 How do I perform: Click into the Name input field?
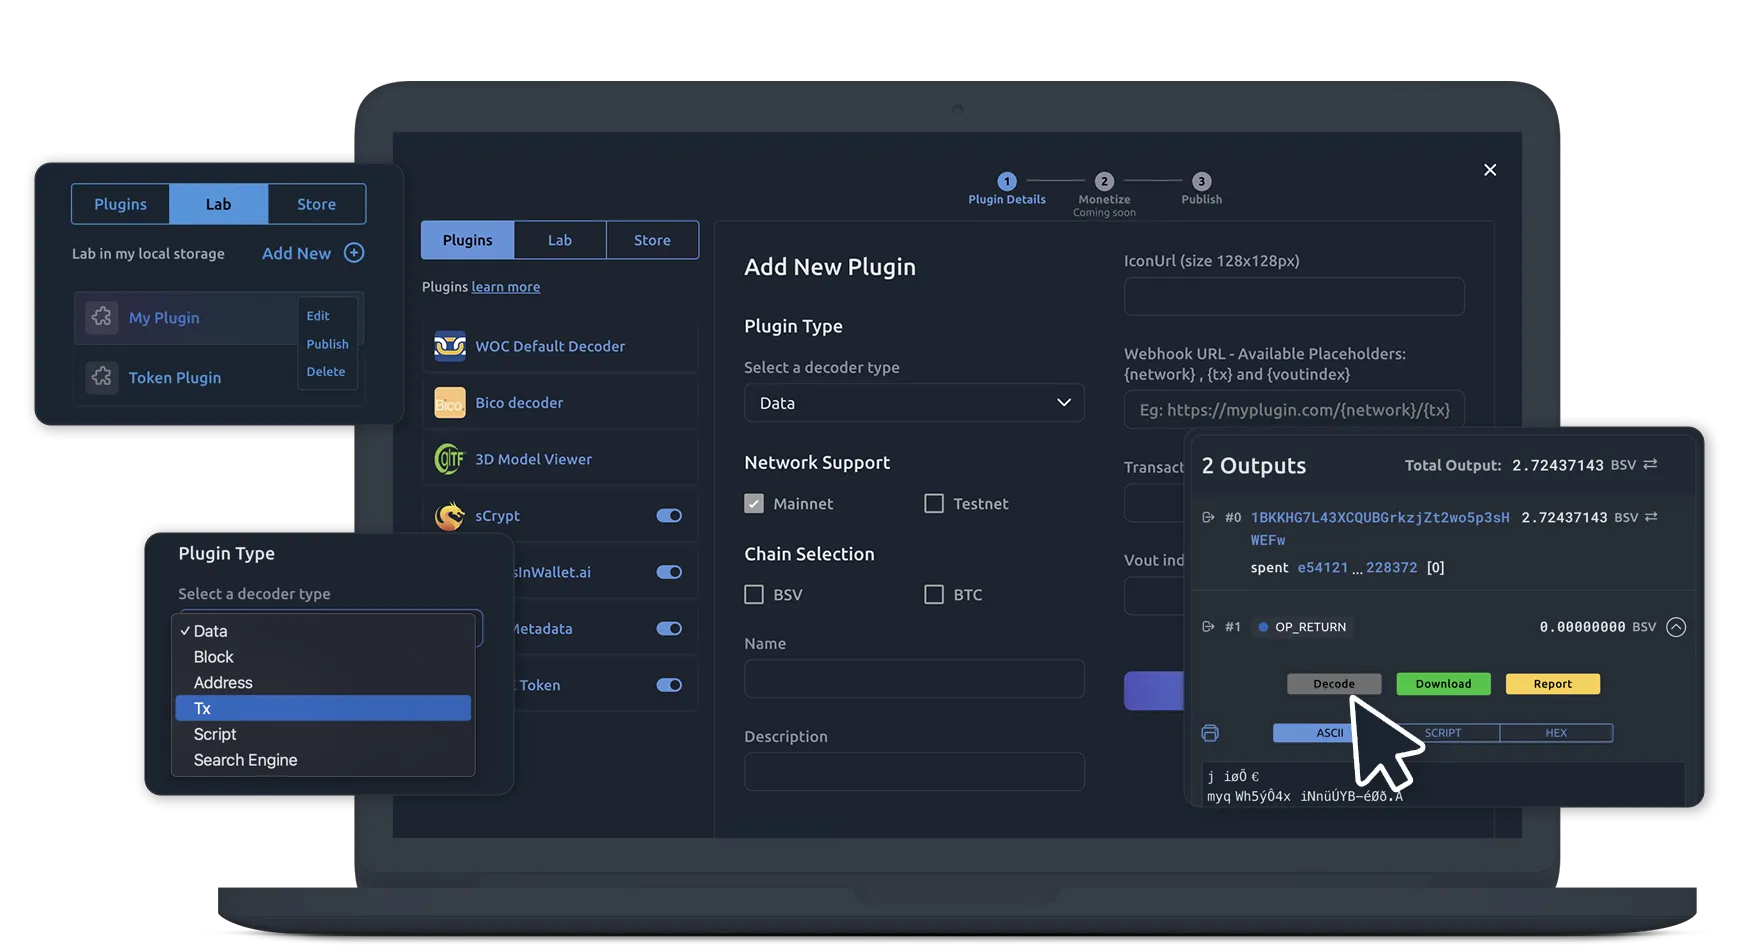pos(913,678)
